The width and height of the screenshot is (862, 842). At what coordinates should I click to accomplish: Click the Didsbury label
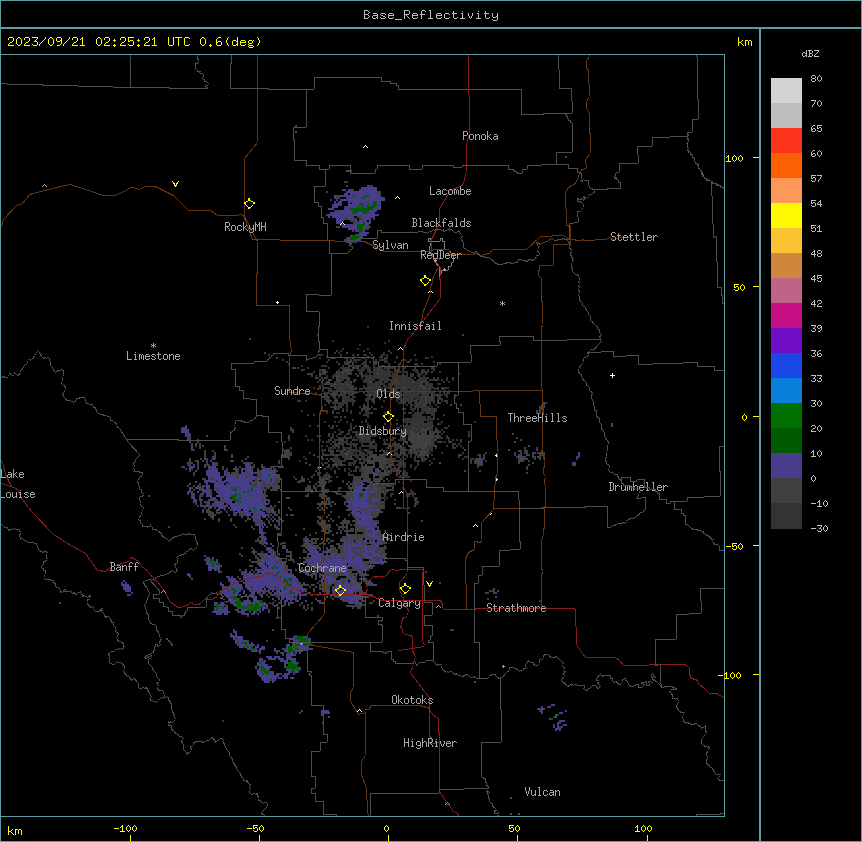tap(383, 431)
